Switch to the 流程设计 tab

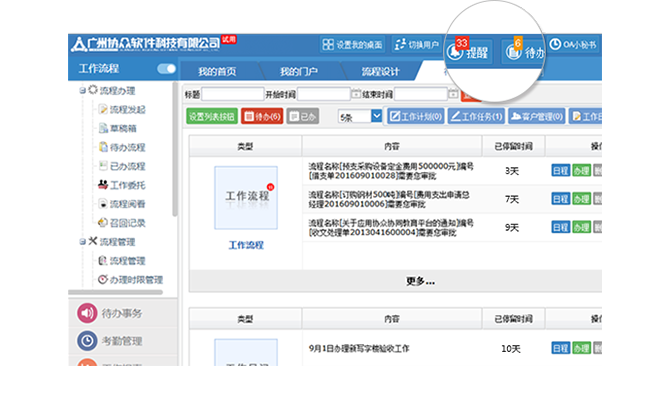(380, 72)
